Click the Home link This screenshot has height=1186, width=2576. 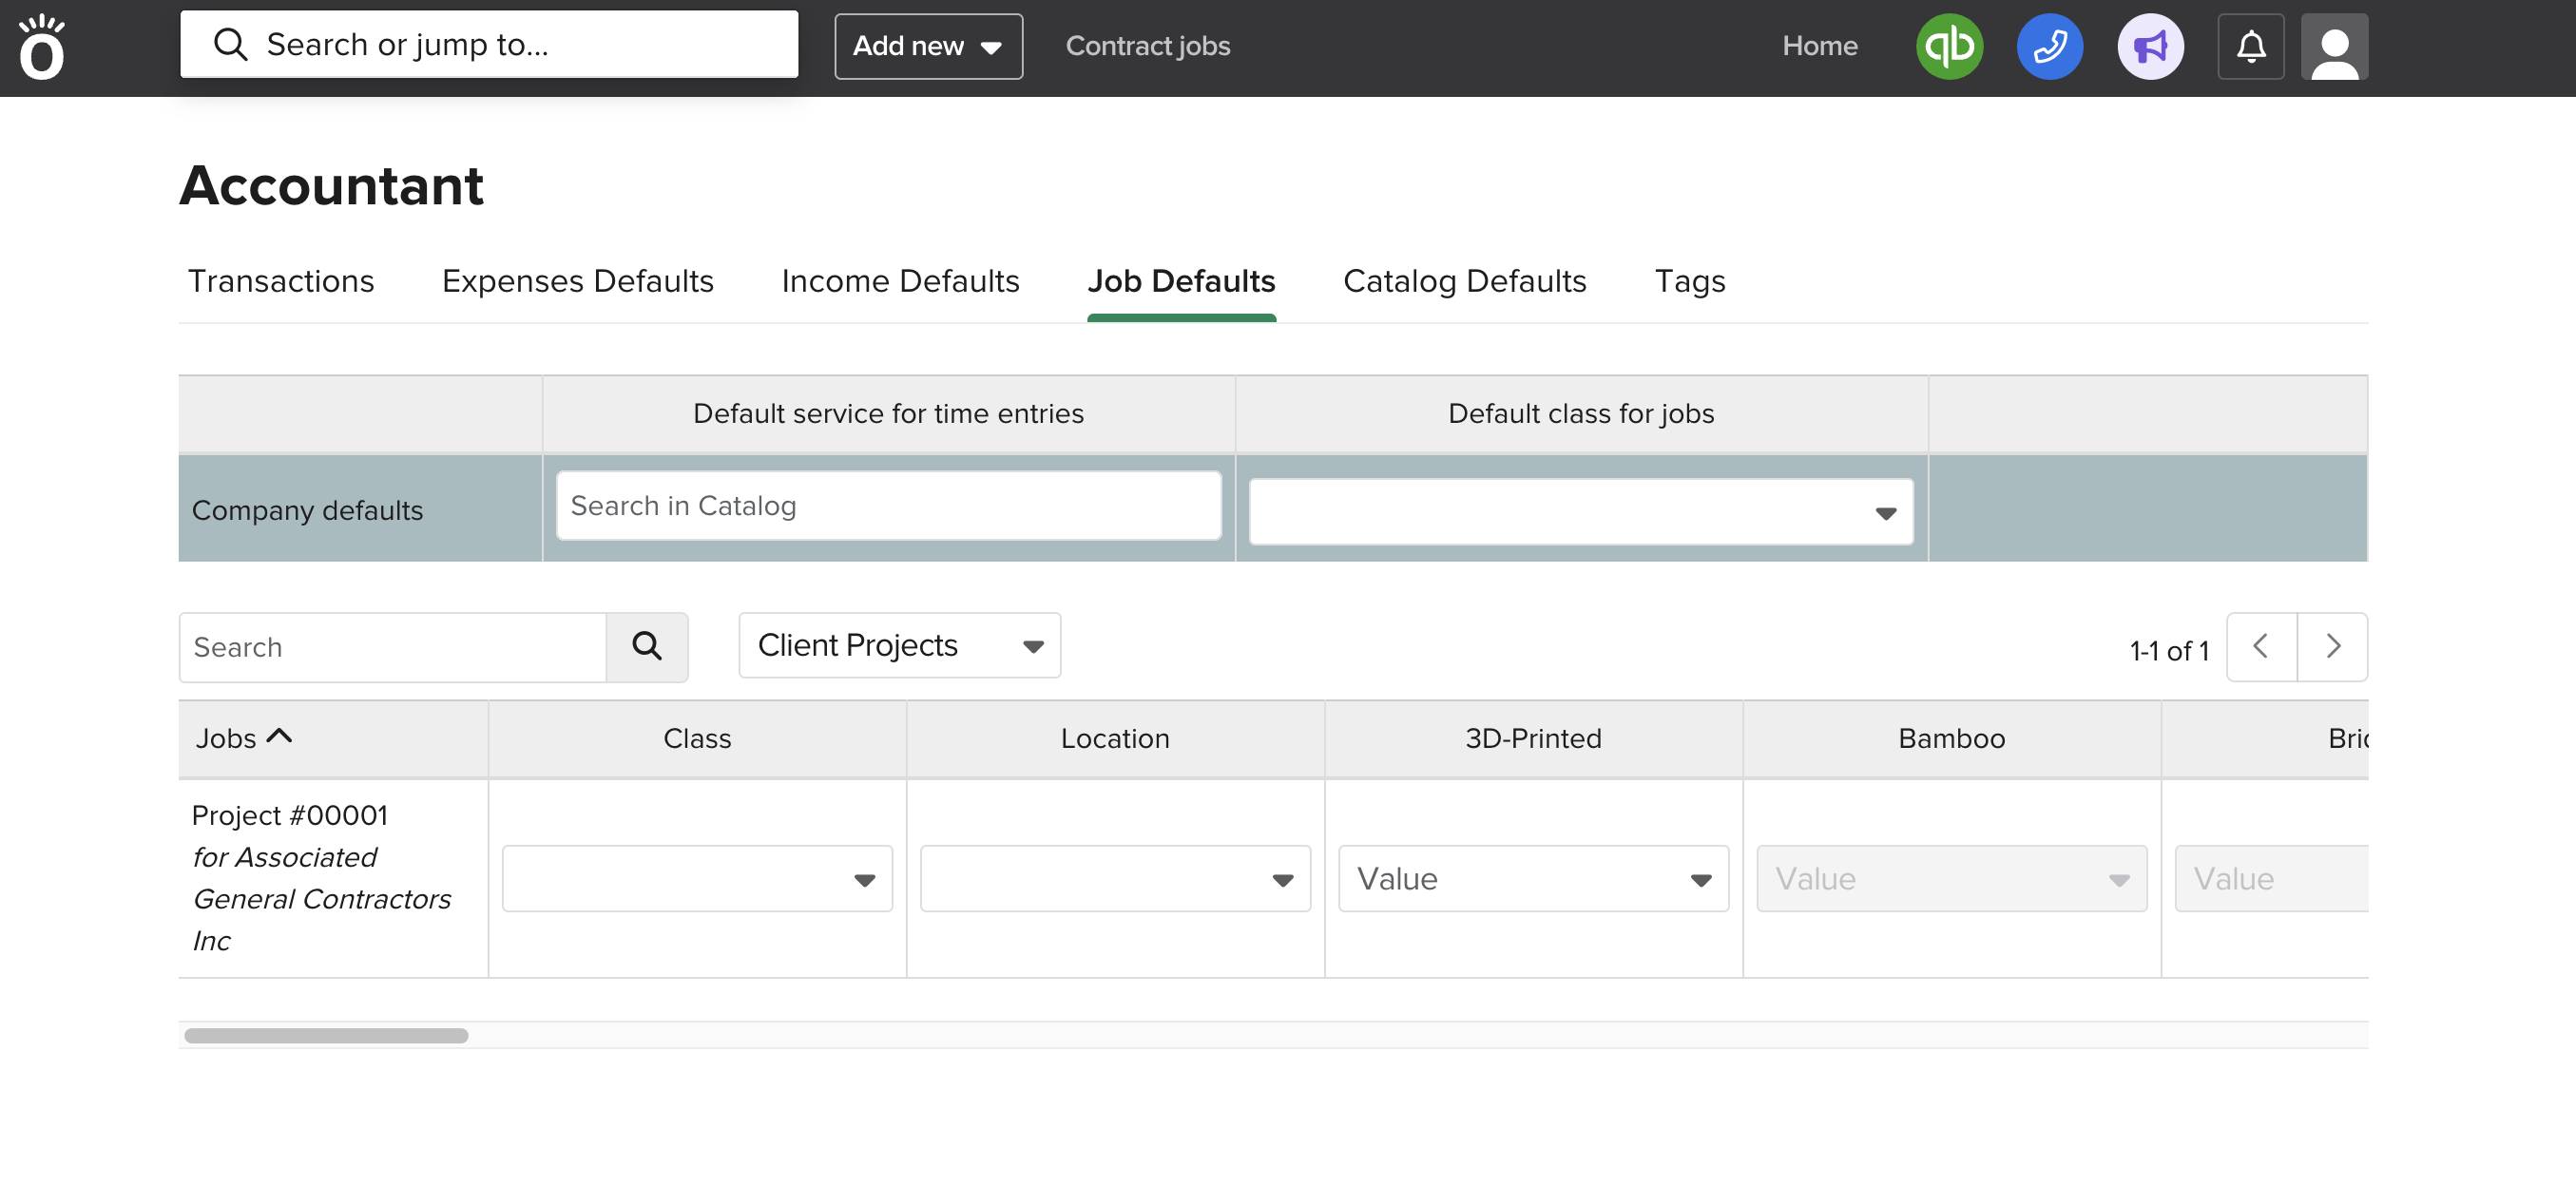(x=1819, y=46)
